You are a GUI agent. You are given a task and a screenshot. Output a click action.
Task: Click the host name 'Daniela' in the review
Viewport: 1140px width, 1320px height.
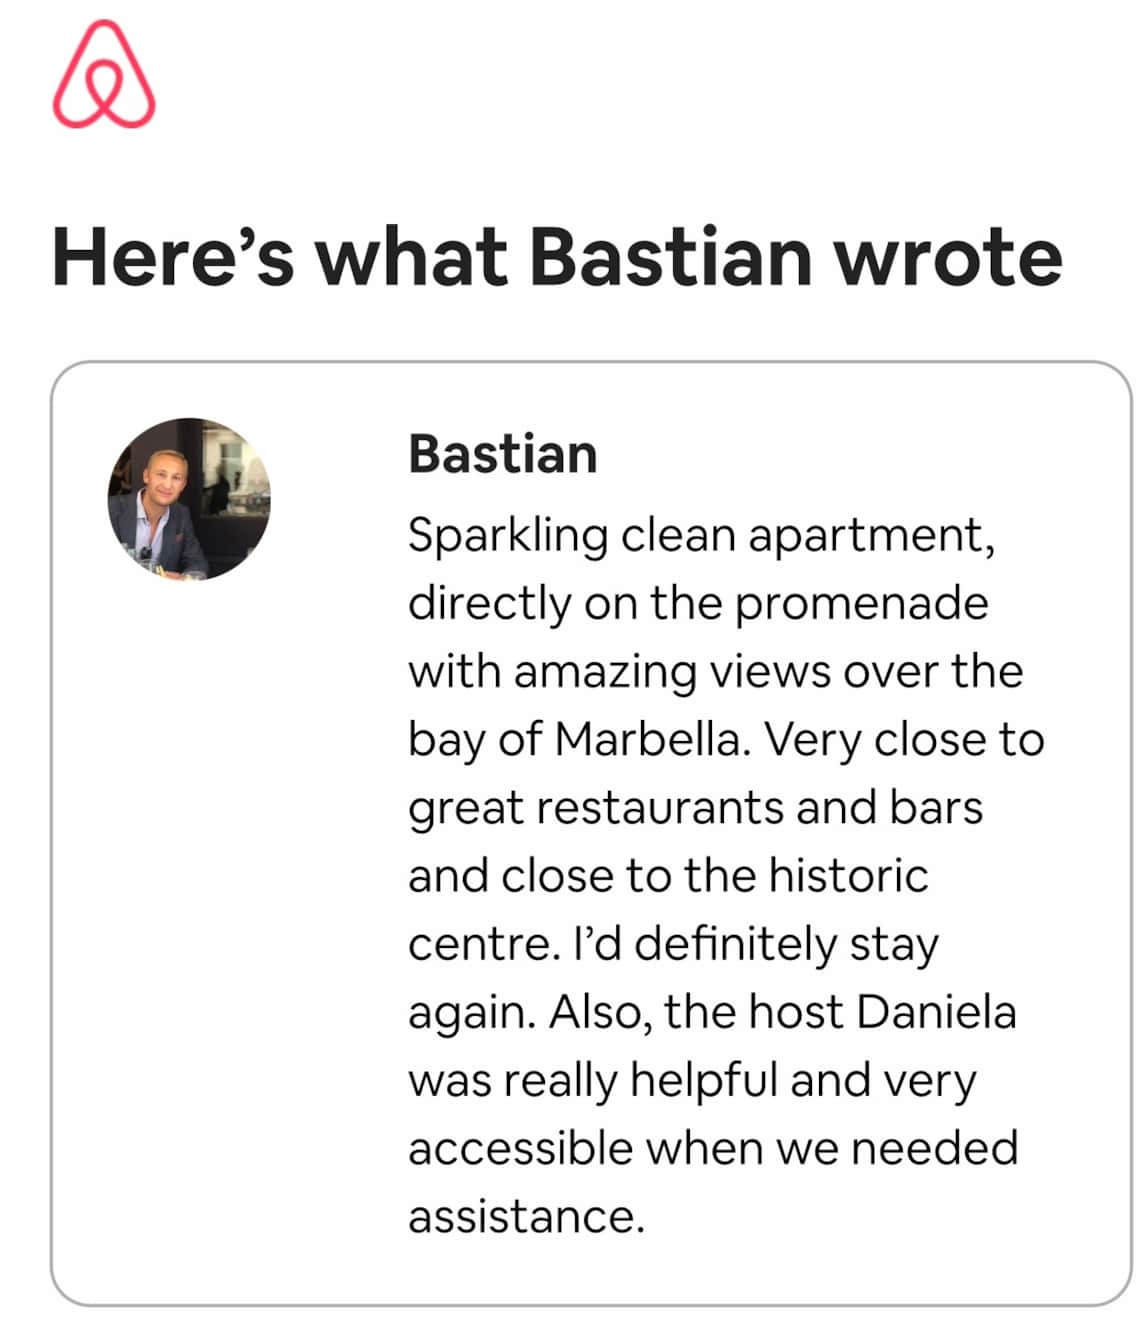(x=937, y=1012)
